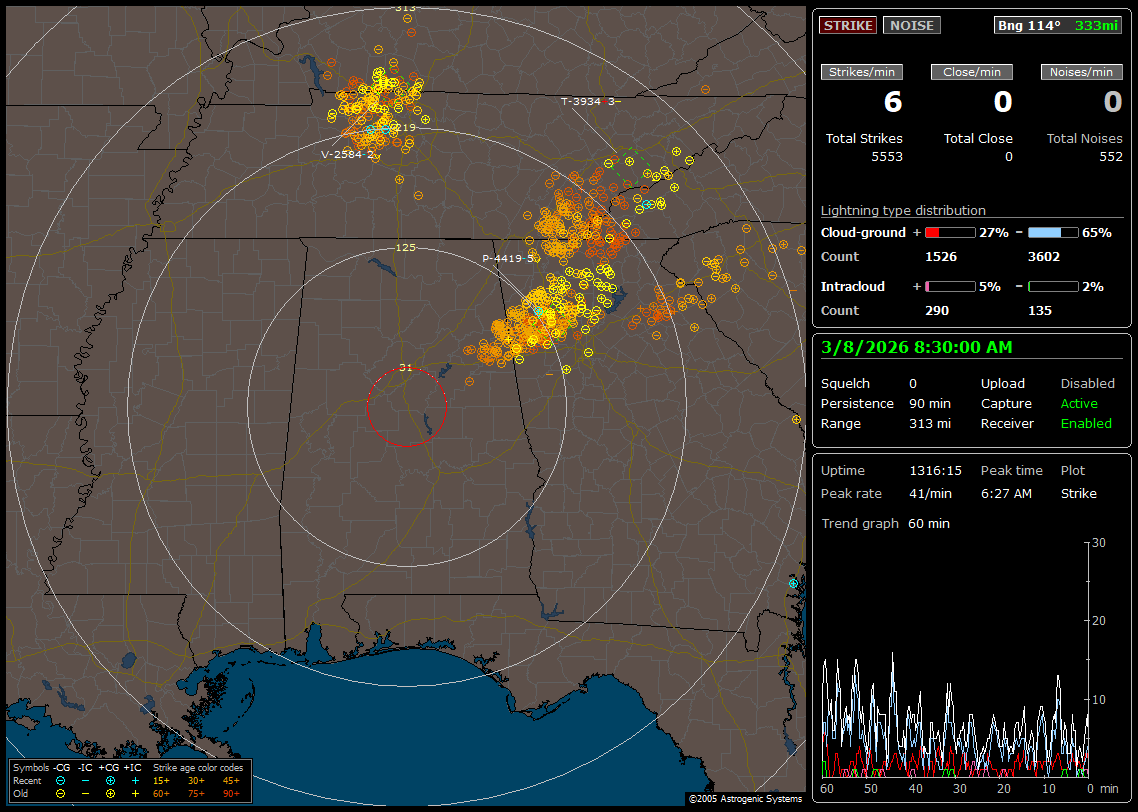Click the Old +IC yellow plus symbol

[135, 793]
